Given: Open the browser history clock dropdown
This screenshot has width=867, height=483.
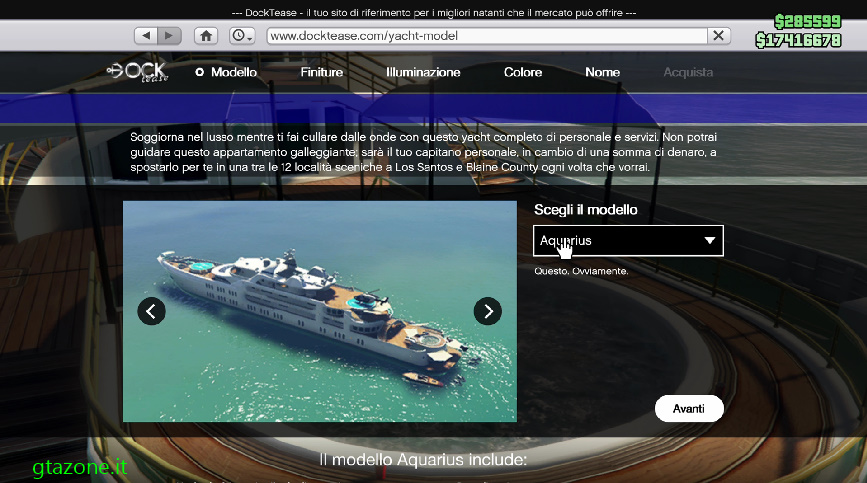Looking at the screenshot, I should 242,36.
